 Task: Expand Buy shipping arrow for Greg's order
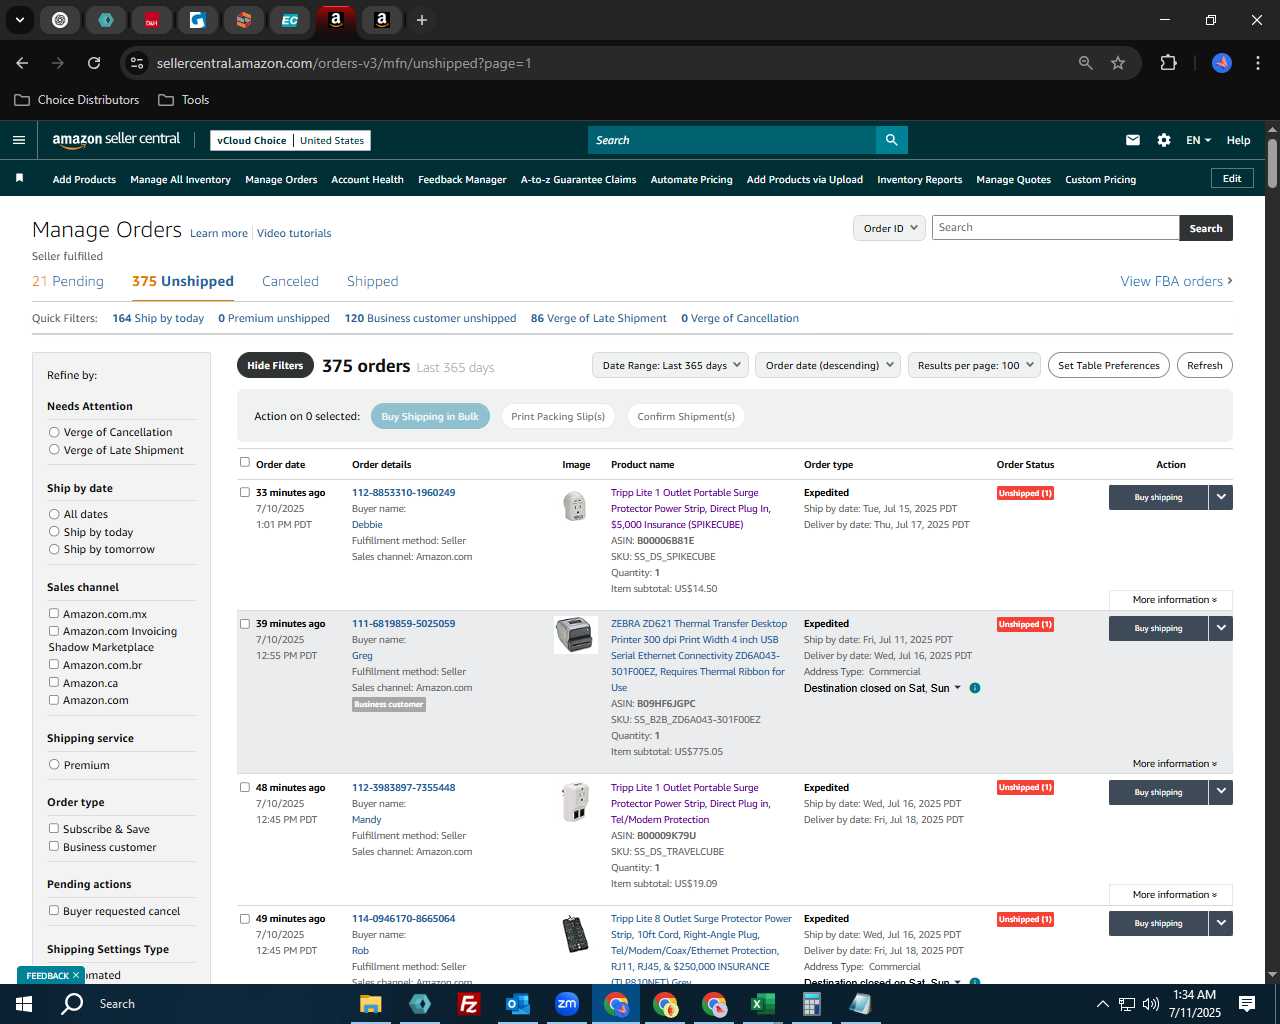[x=1221, y=628]
